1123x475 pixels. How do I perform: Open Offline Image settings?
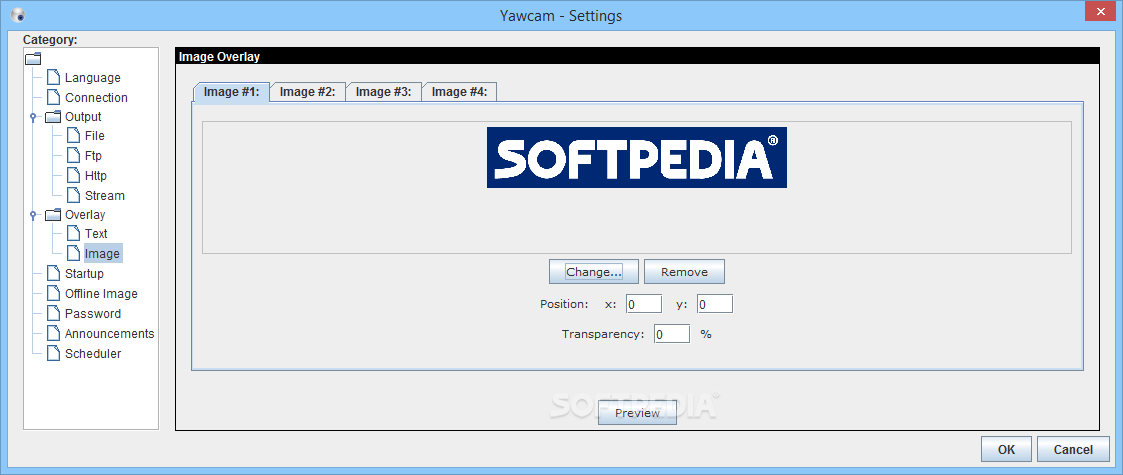(x=101, y=294)
